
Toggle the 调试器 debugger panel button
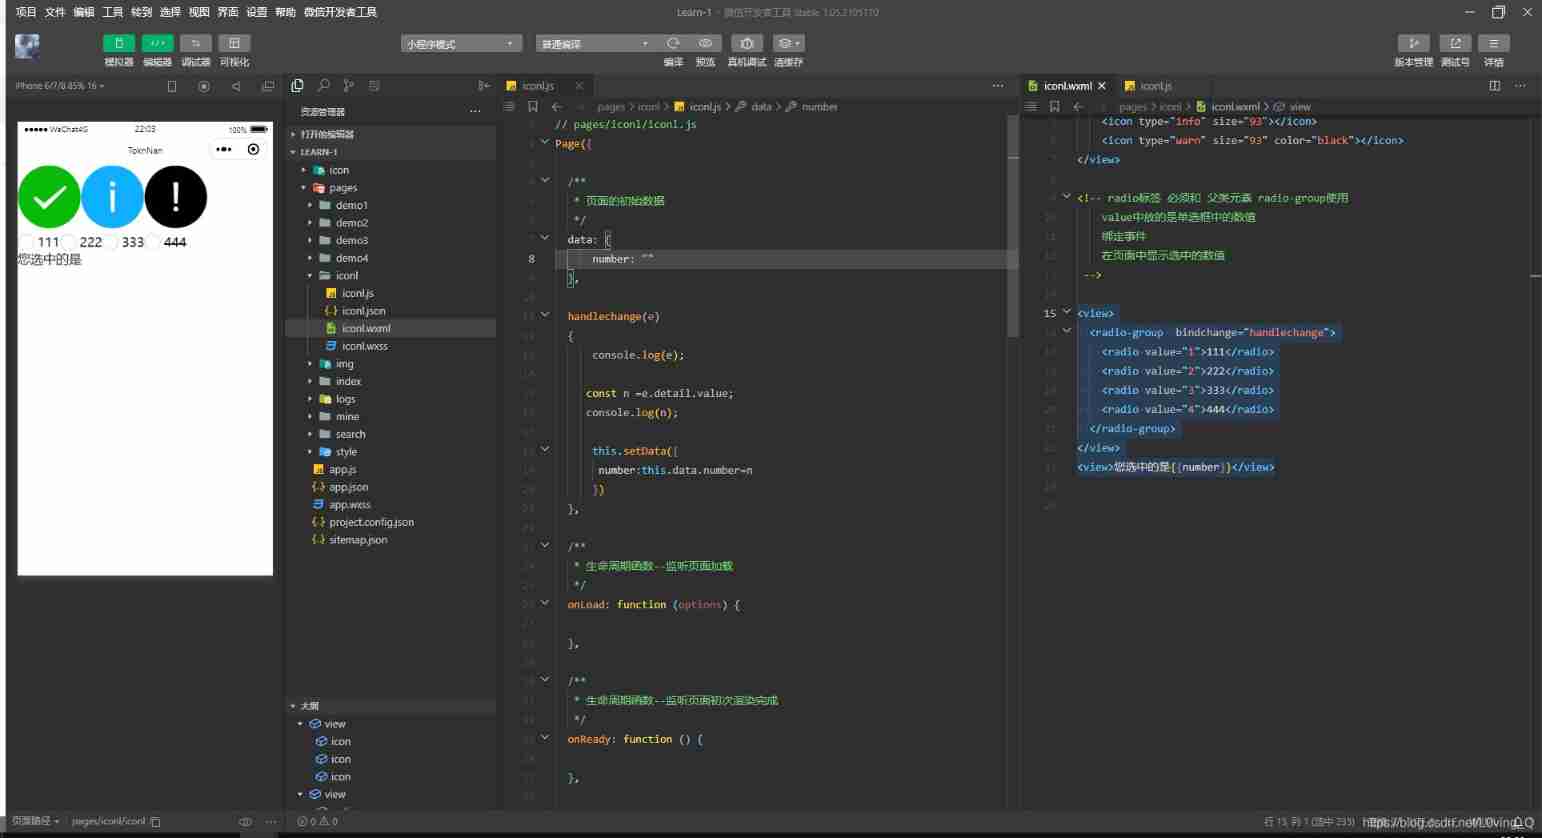(196, 43)
